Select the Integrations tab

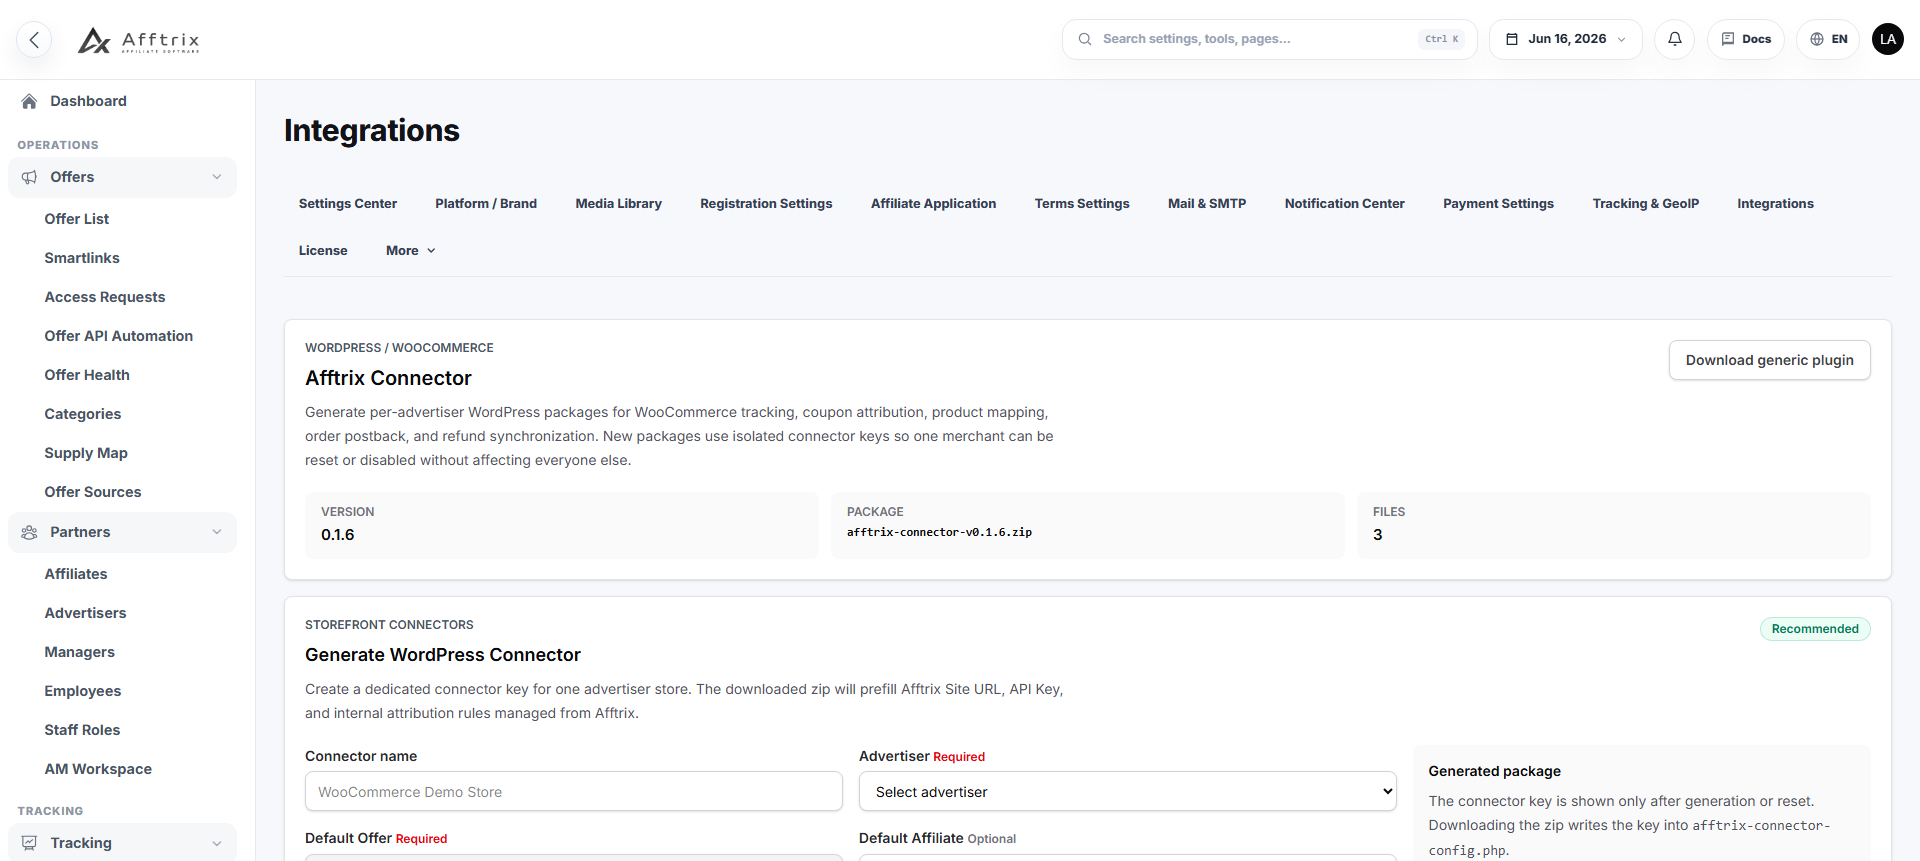(1775, 203)
